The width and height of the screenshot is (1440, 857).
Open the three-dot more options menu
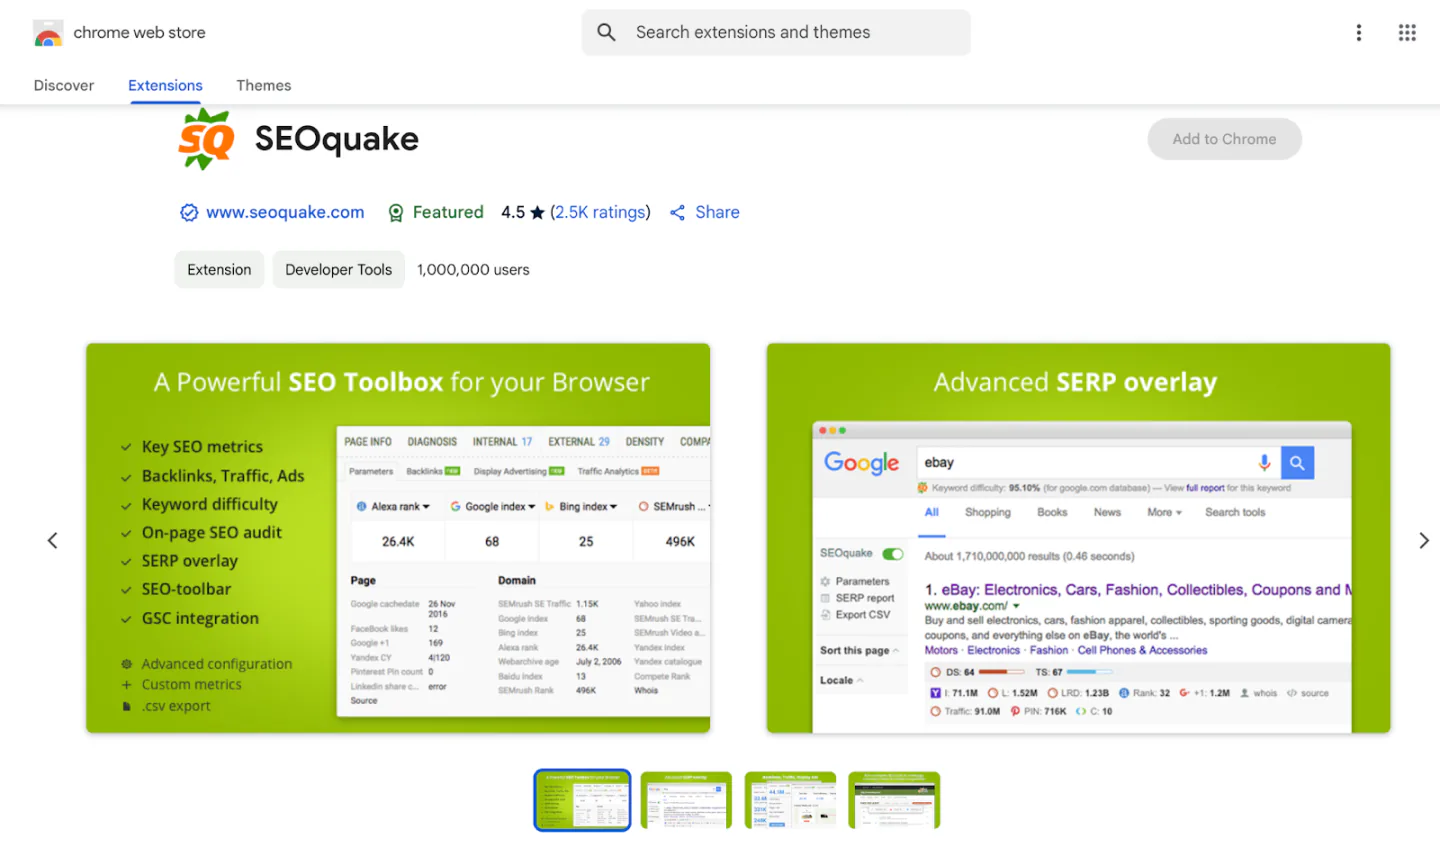click(1358, 32)
